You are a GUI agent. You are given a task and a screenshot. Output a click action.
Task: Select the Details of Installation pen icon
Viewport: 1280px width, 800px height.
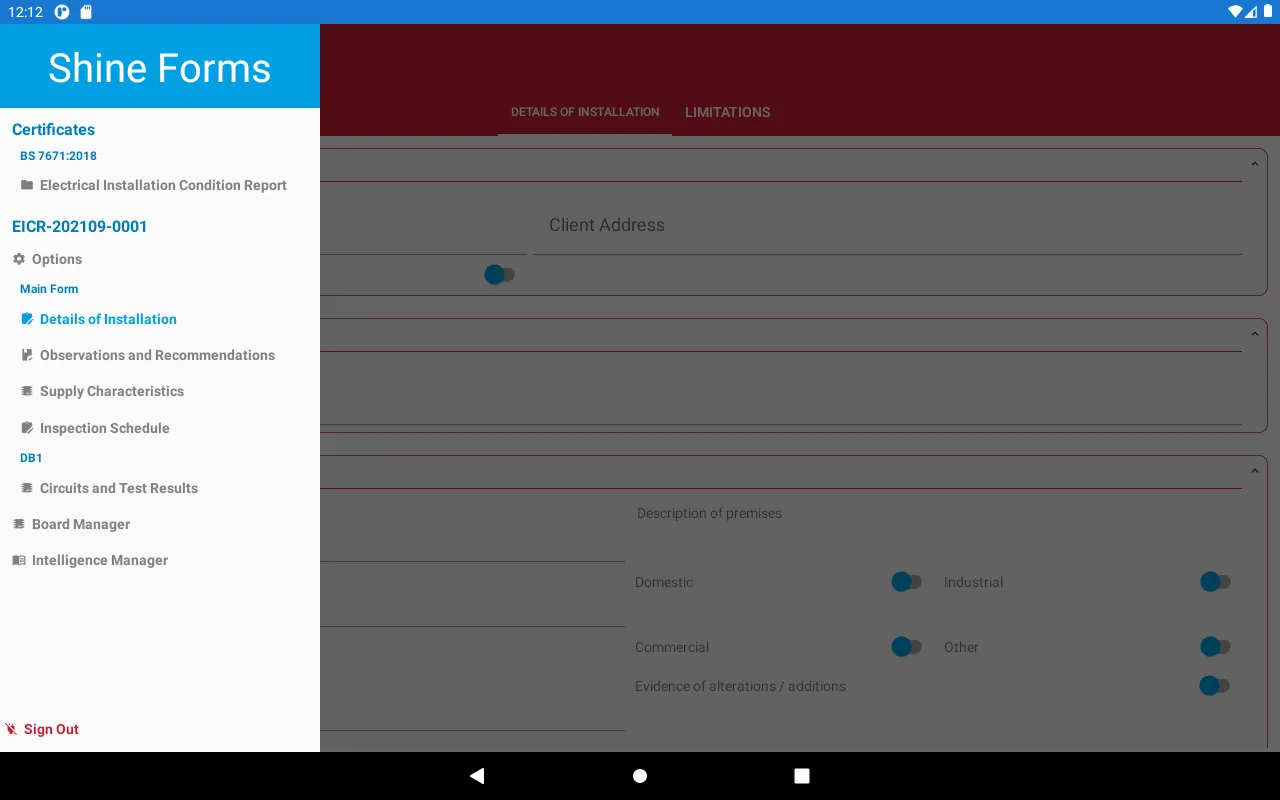[26, 319]
